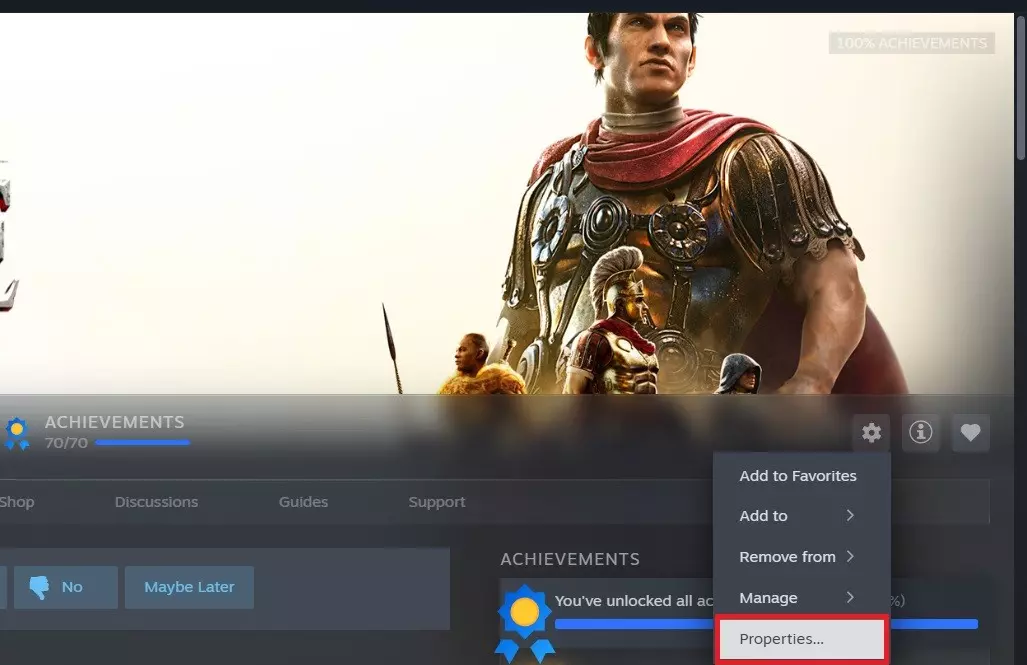Click the You've unlocked all text
The width and height of the screenshot is (1027, 665).
coord(633,601)
